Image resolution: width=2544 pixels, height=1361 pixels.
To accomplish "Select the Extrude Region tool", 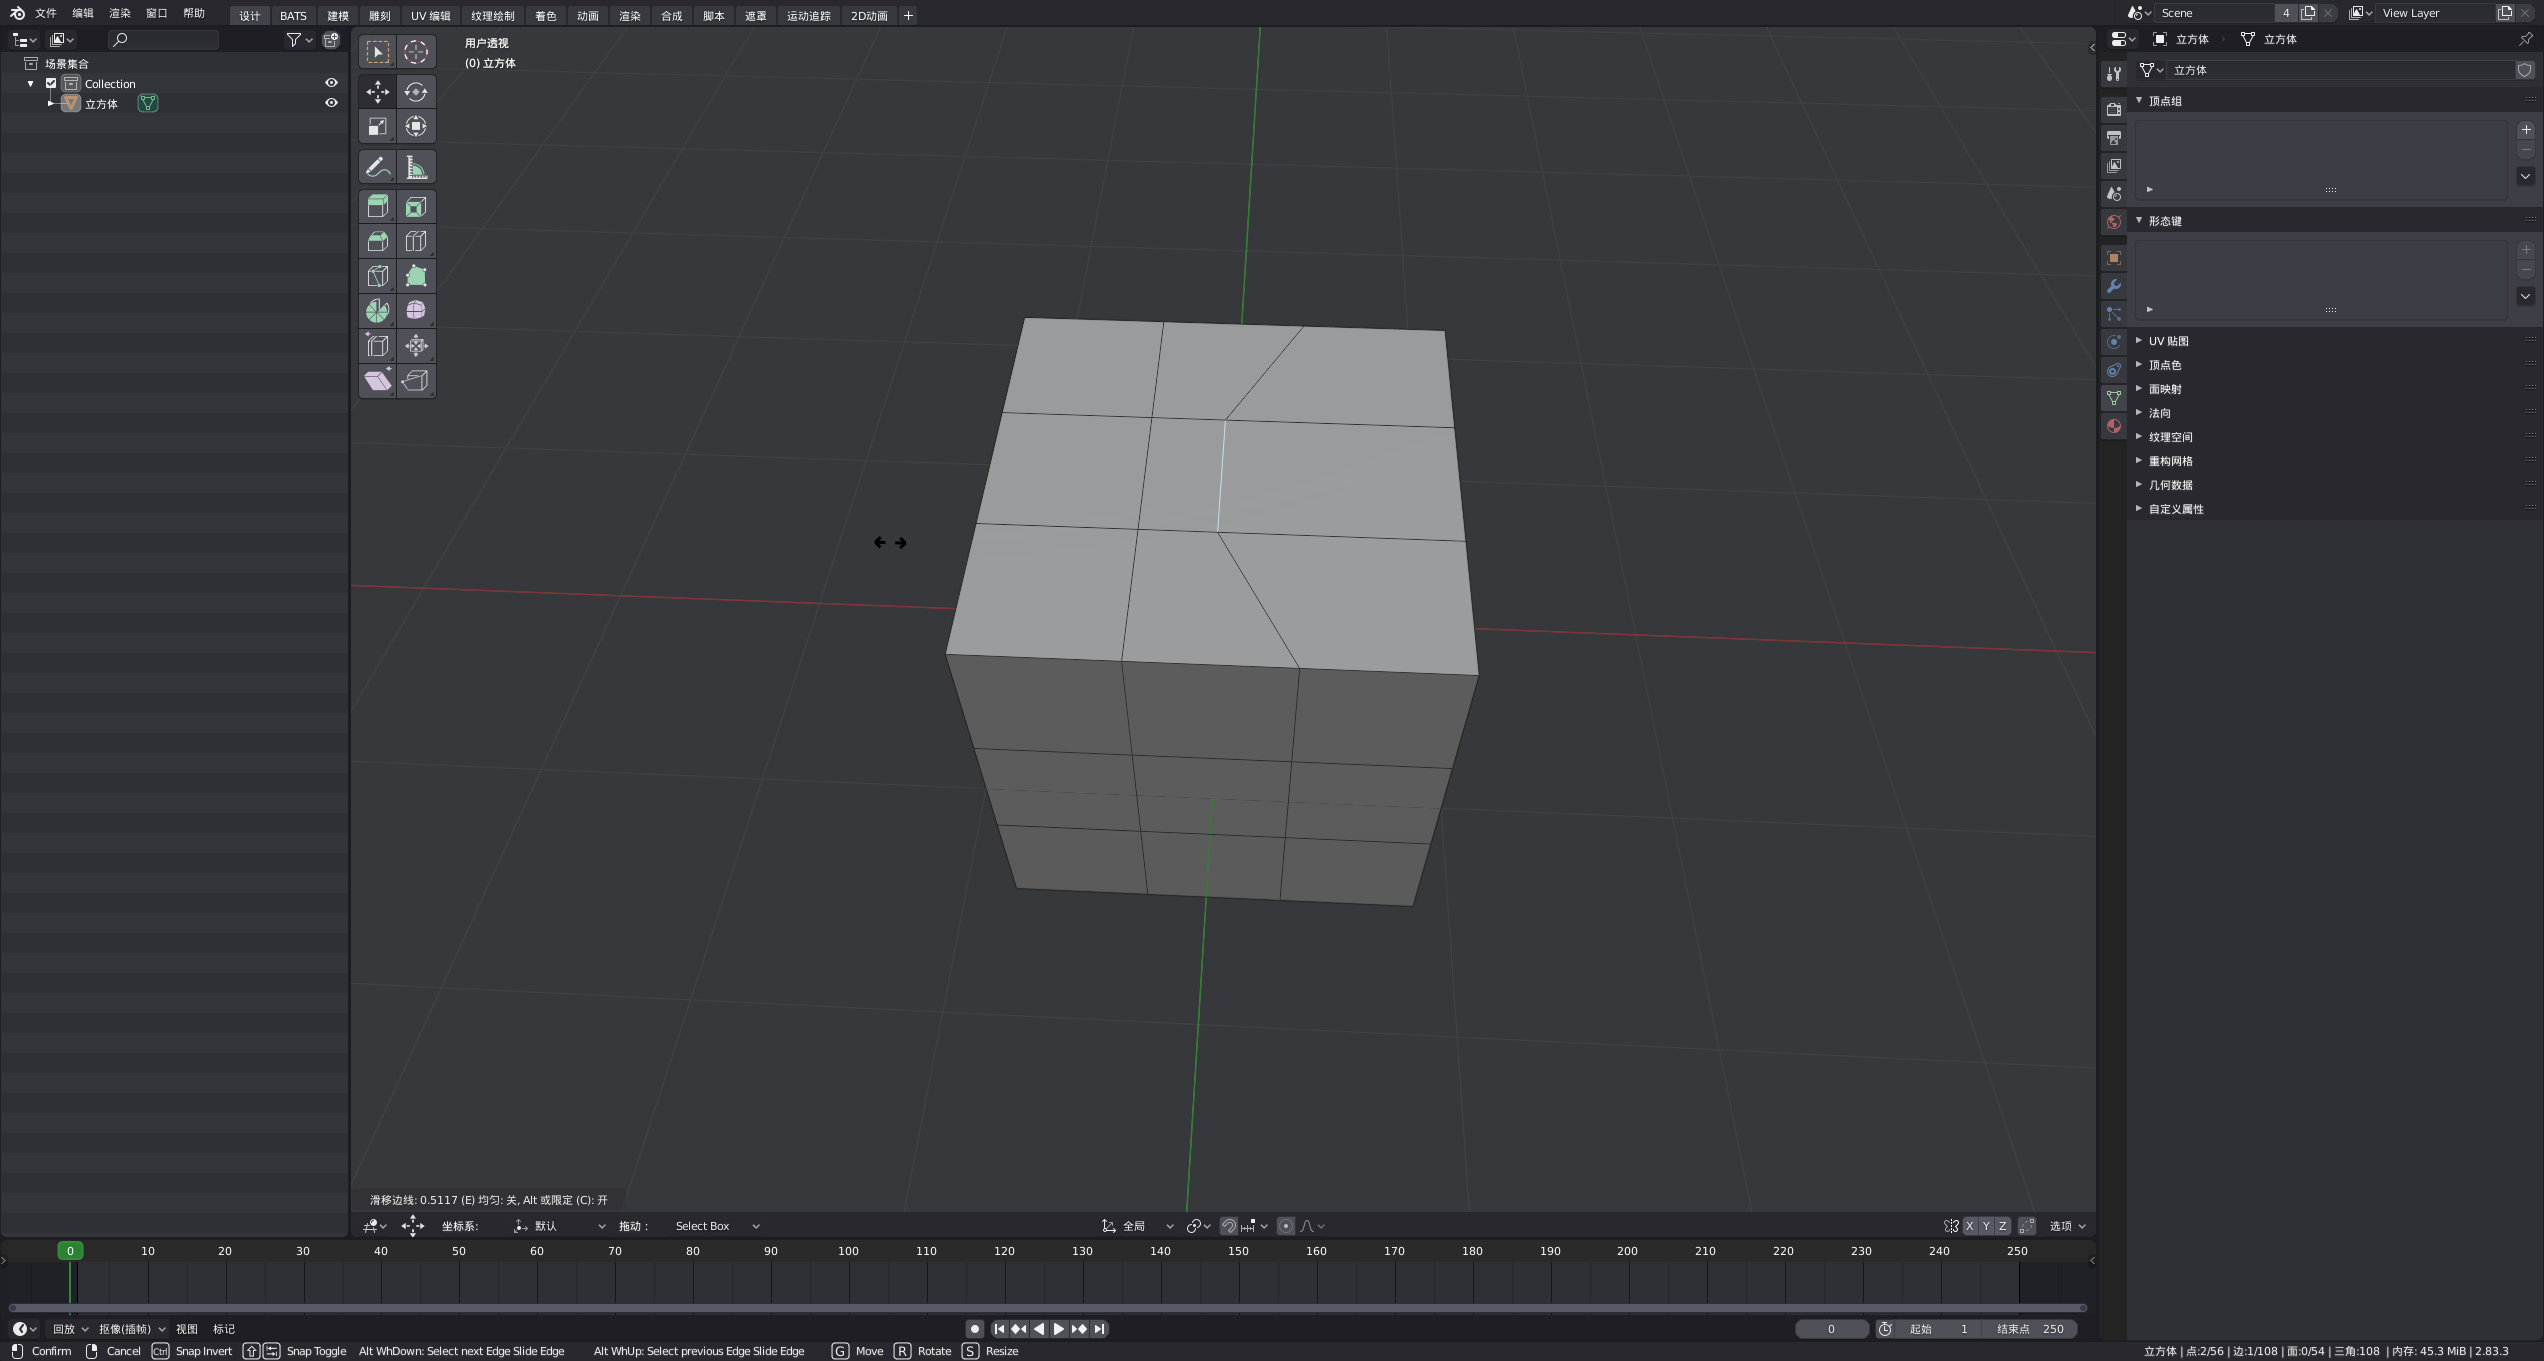I will (x=377, y=206).
